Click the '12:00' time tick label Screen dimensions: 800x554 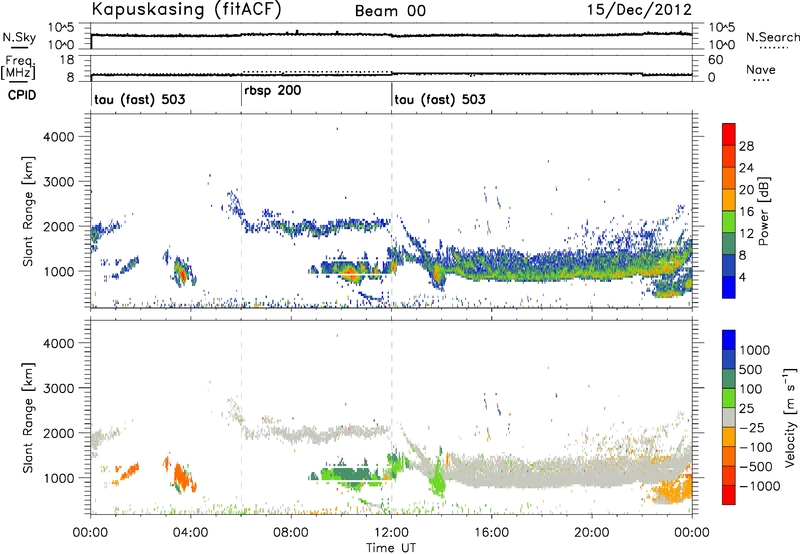tap(391, 533)
